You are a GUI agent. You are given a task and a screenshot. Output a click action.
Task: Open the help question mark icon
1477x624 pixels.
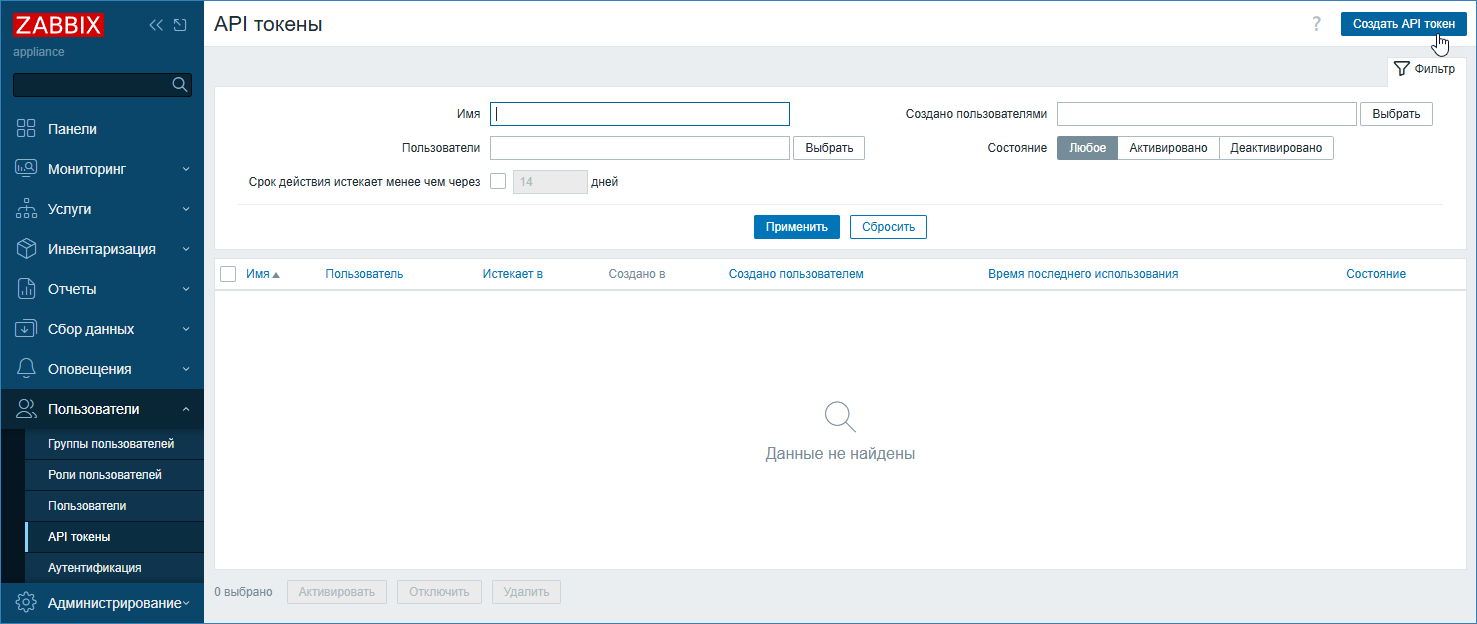click(x=1316, y=24)
